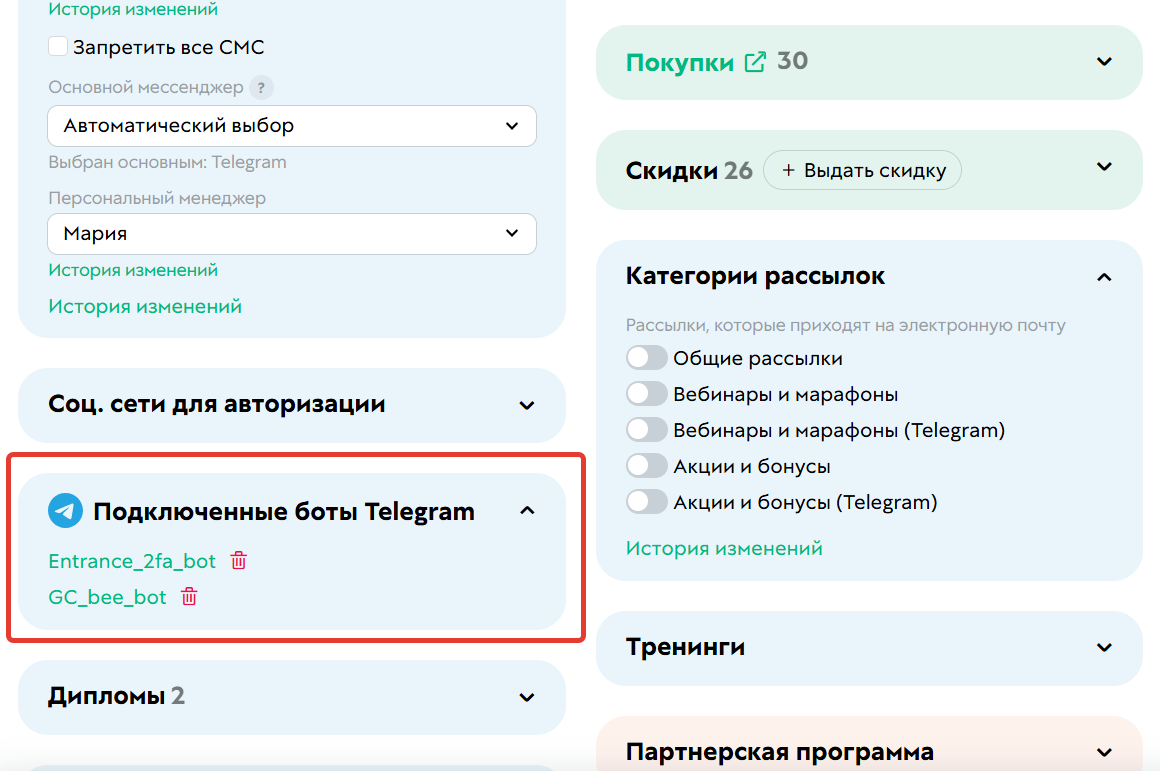Screen dimensions: 1160x771
Task: Click the external link icon beside Покупки
Action: [x=755, y=61]
